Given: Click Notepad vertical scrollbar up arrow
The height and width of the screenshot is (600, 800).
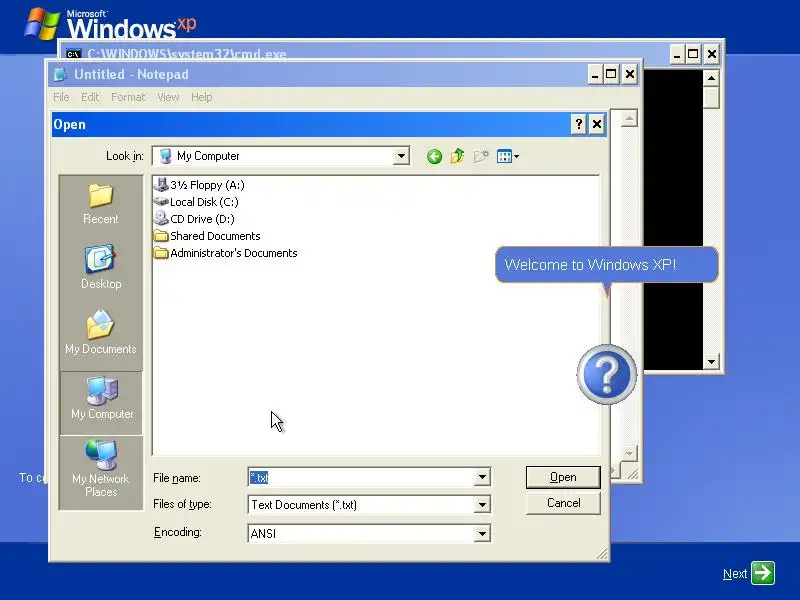Looking at the screenshot, I should click(x=629, y=118).
